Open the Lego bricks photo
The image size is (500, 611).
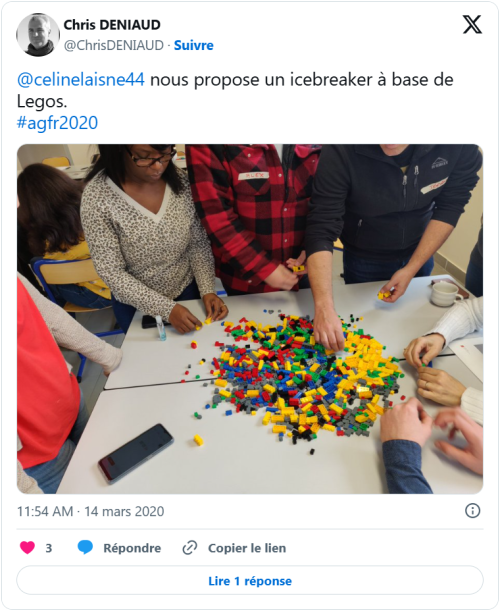tap(250, 319)
